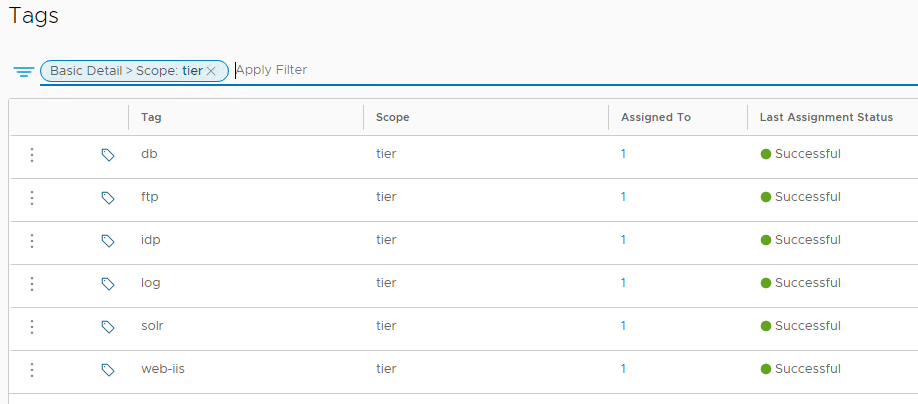Click the tag icon beside solr
The width and height of the screenshot is (918, 404).
point(108,327)
